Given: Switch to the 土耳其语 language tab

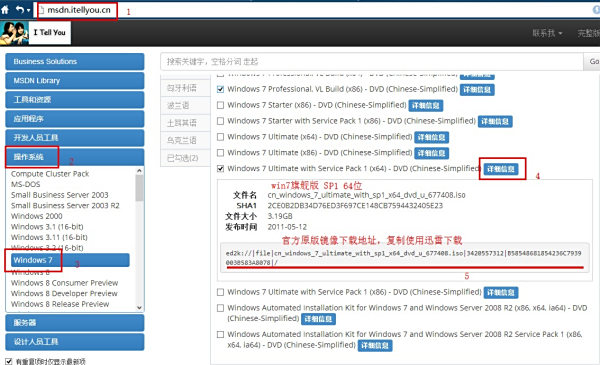Looking at the screenshot, I should pyautogui.click(x=185, y=123).
